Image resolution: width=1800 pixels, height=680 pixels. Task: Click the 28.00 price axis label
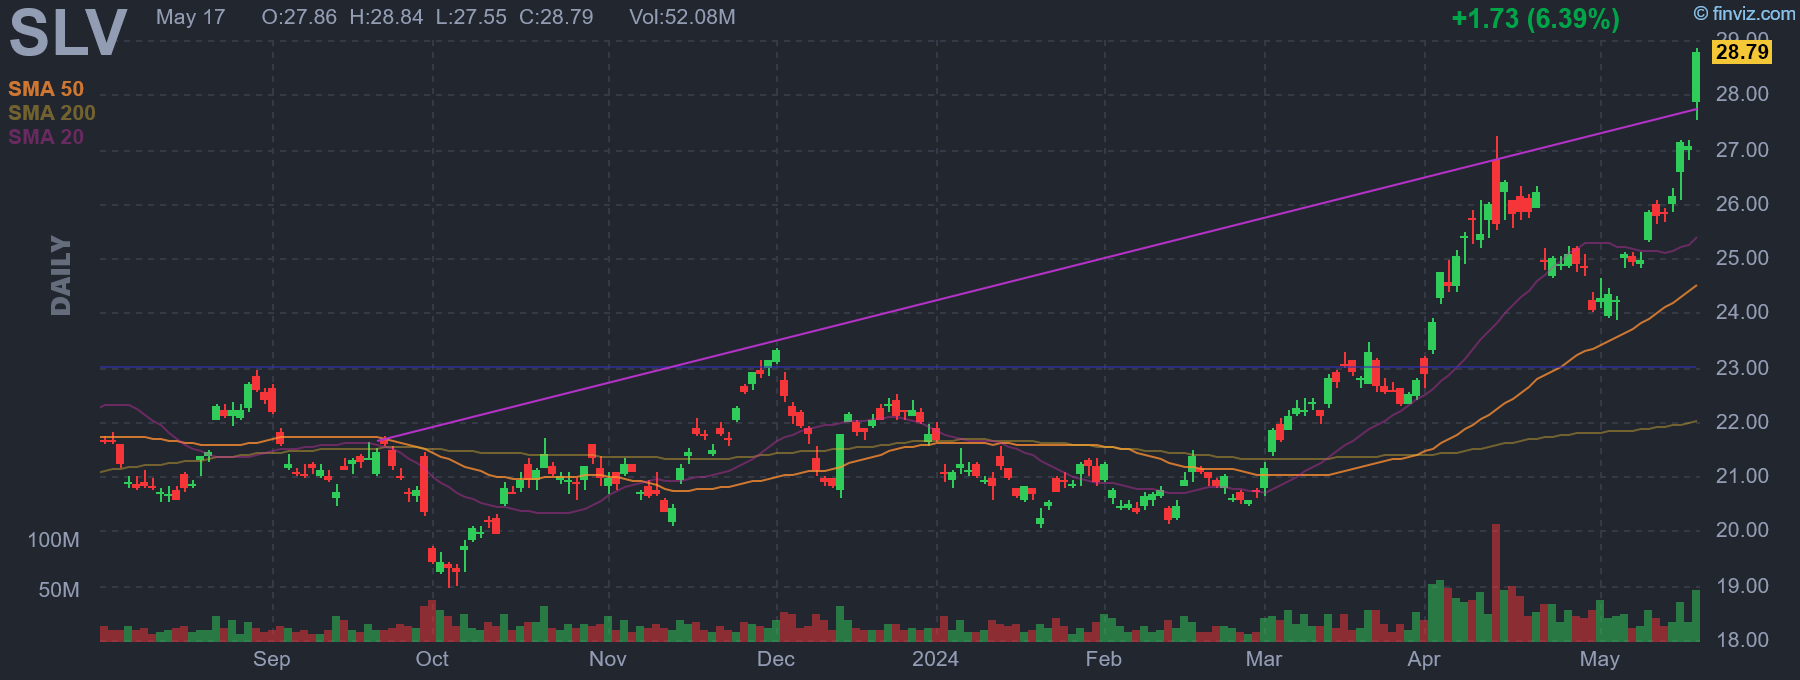pyautogui.click(x=1742, y=94)
